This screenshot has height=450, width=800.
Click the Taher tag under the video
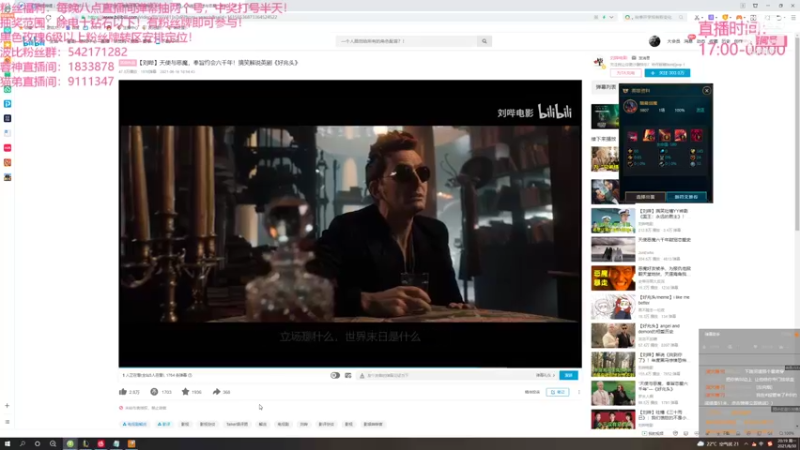(237, 424)
